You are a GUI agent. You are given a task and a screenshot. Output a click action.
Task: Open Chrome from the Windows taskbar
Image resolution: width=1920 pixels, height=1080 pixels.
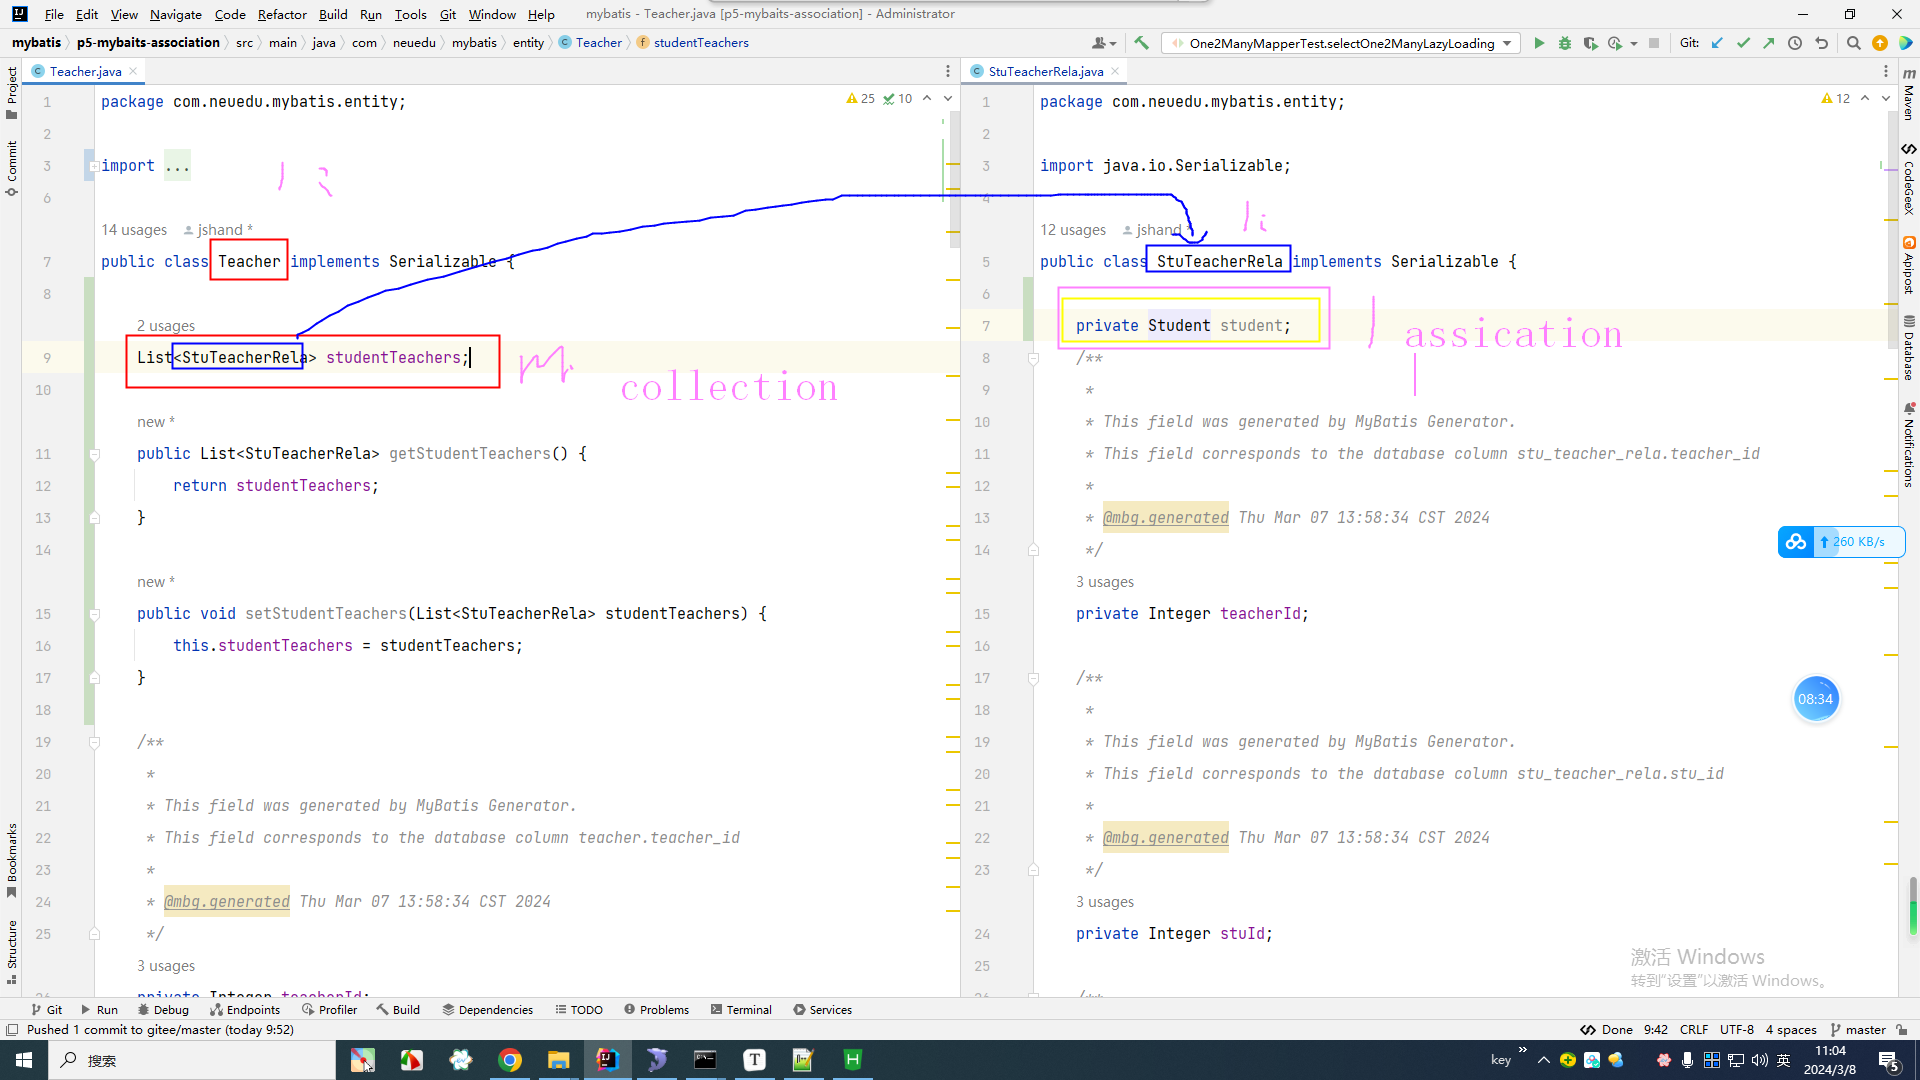(510, 1060)
